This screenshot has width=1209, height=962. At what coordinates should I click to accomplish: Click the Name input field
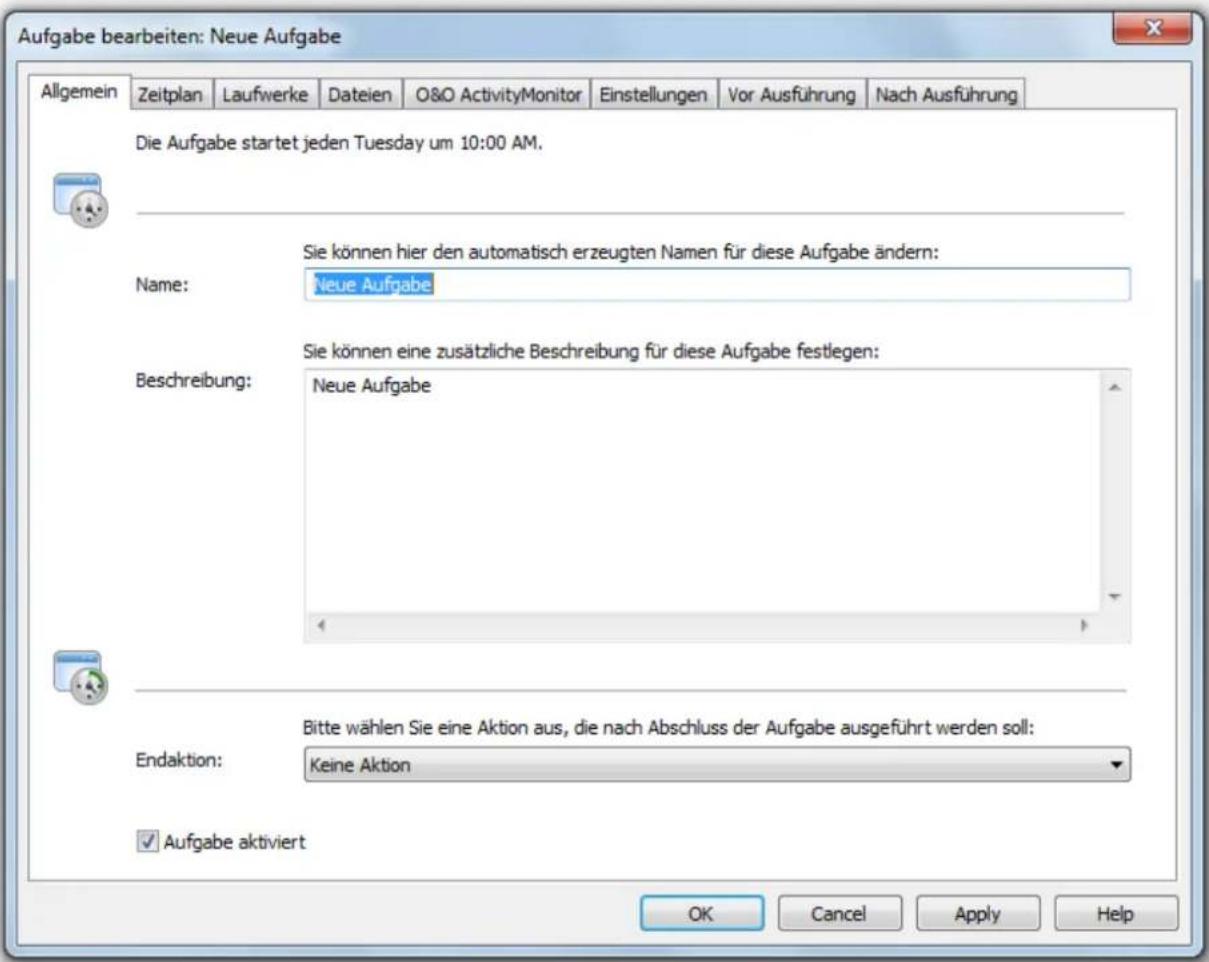(x=716, y=285)
